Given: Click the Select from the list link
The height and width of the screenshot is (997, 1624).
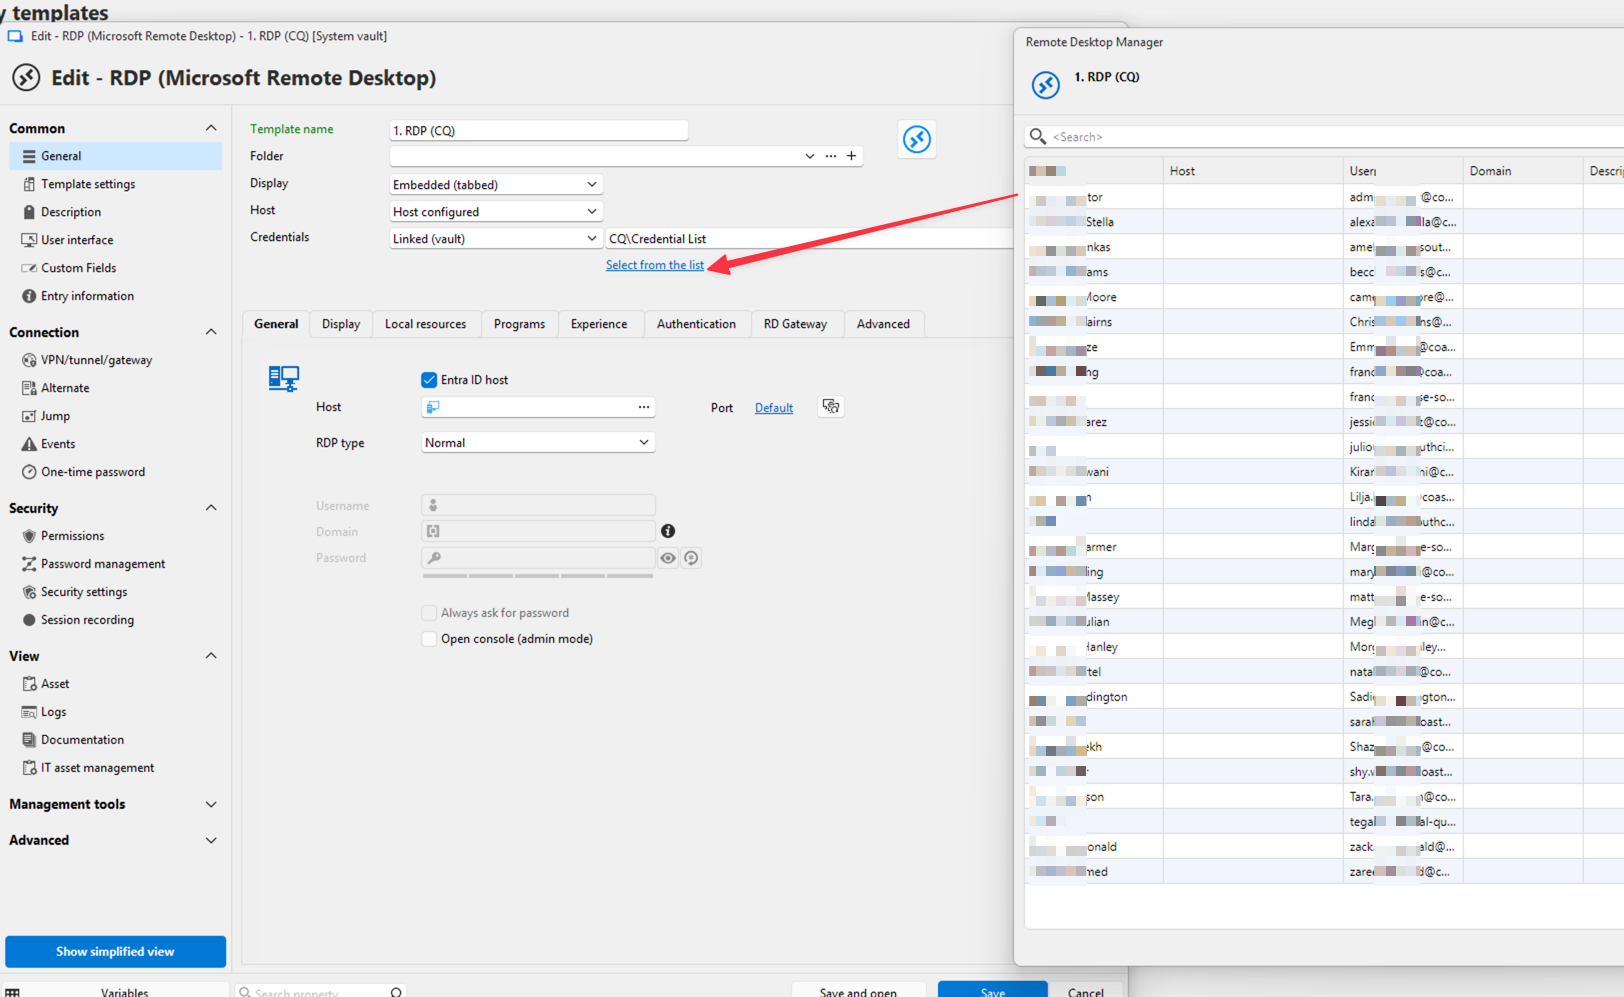Looking at the screenshot, I should [x=655, y=265].
